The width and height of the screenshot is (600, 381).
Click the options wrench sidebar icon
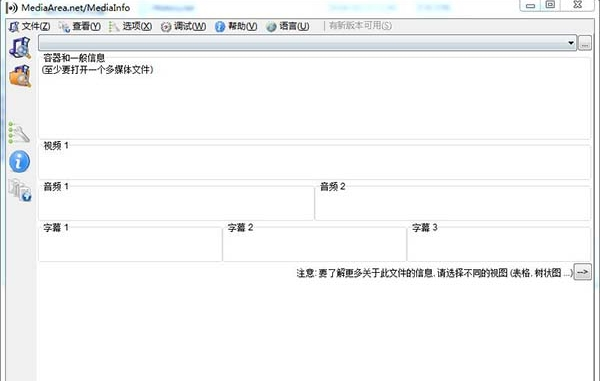19,133
